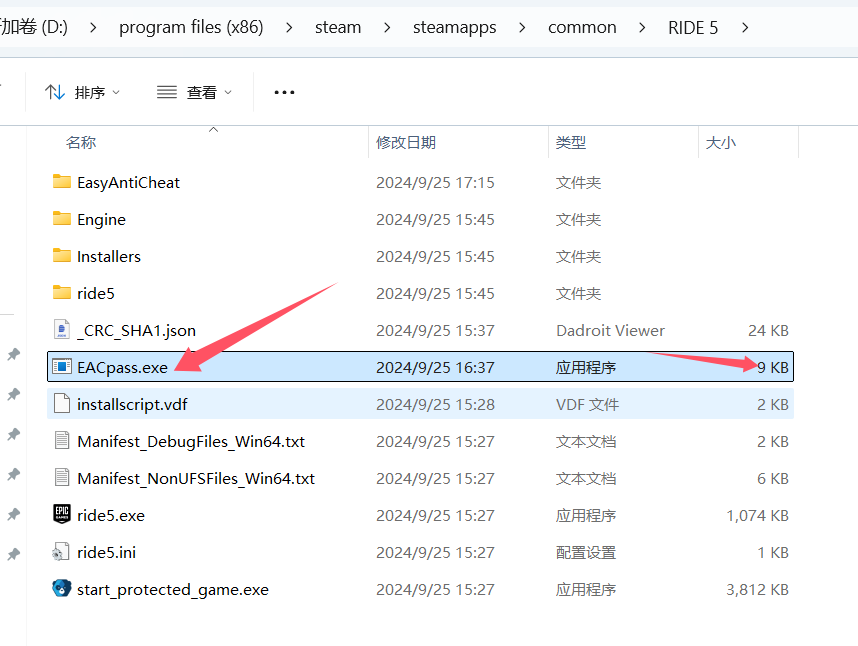Select the _CRC_SHA1.json file name

pyautogui.click(x=136, y=330)
